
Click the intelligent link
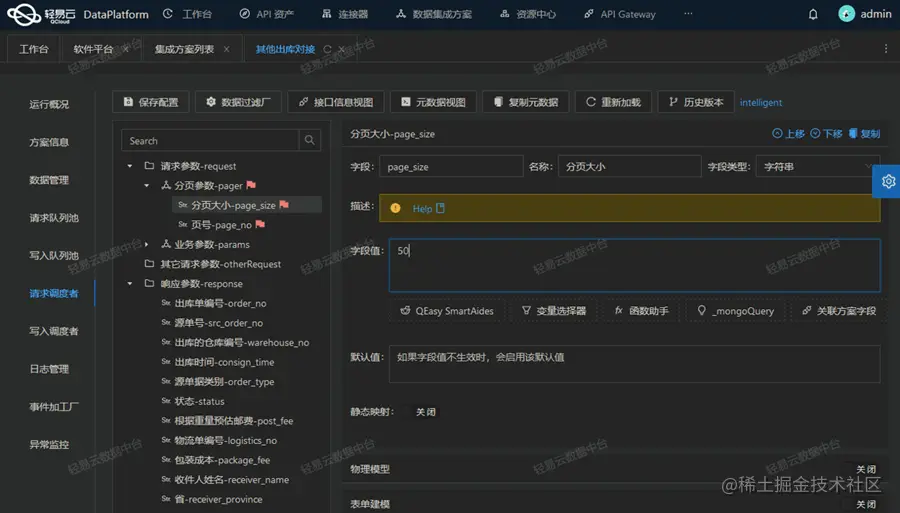click(x=761, y=103)
